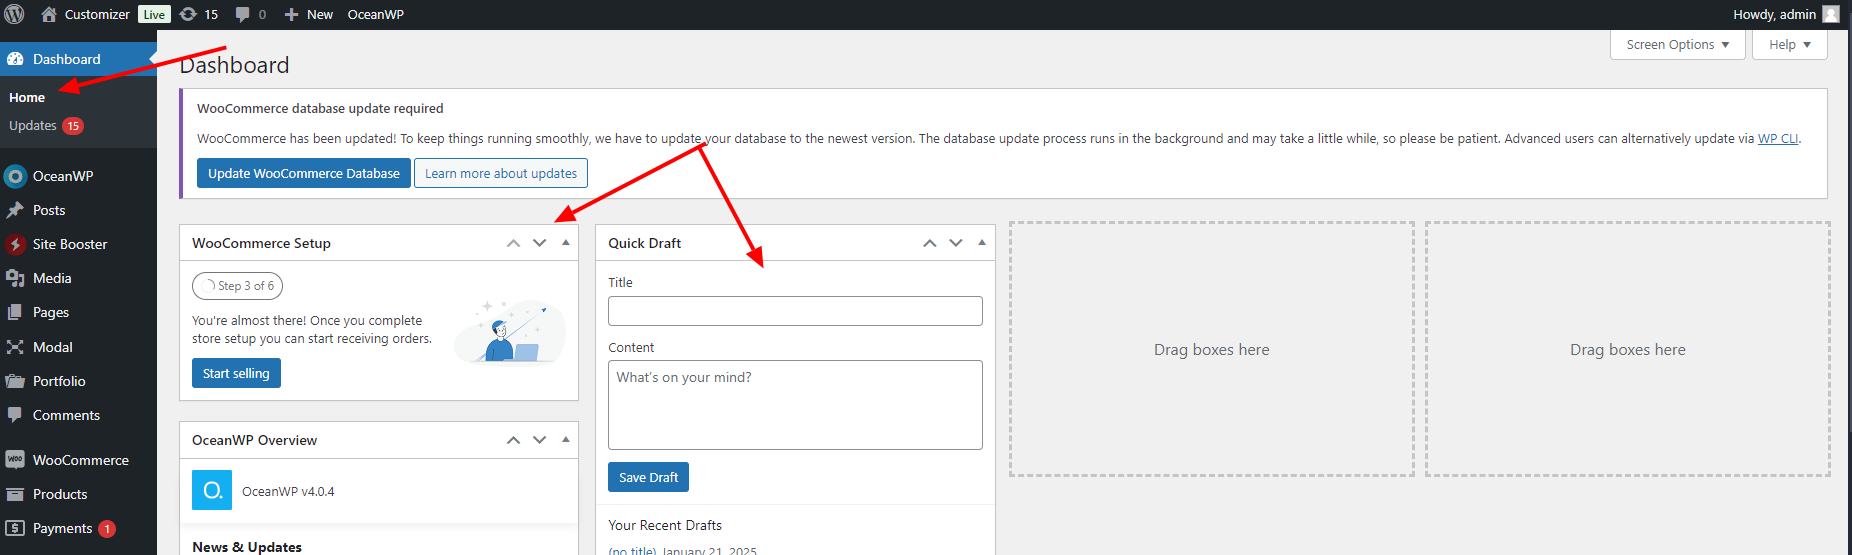The width and height of the screenshot is (1852, 555).
Task: Click Update WooCommerce Database button
Action: 304,173
